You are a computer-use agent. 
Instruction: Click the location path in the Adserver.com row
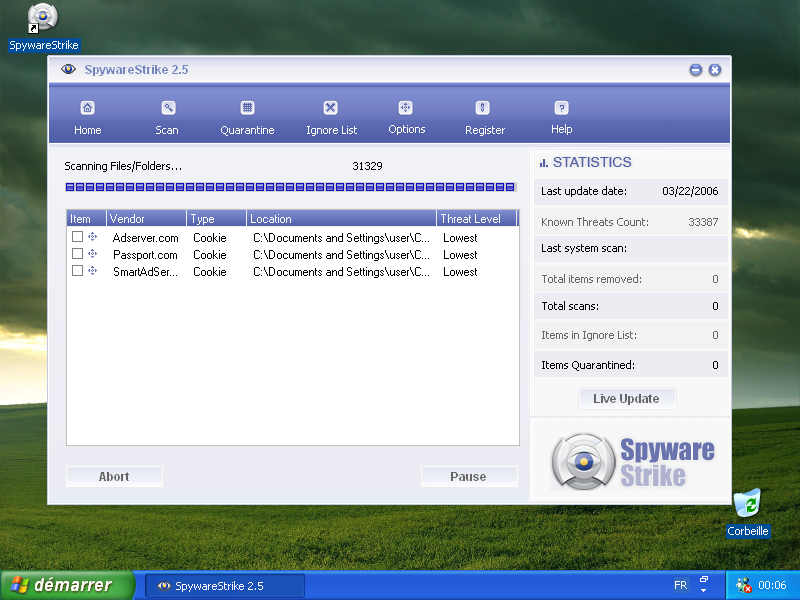point(341,238)
